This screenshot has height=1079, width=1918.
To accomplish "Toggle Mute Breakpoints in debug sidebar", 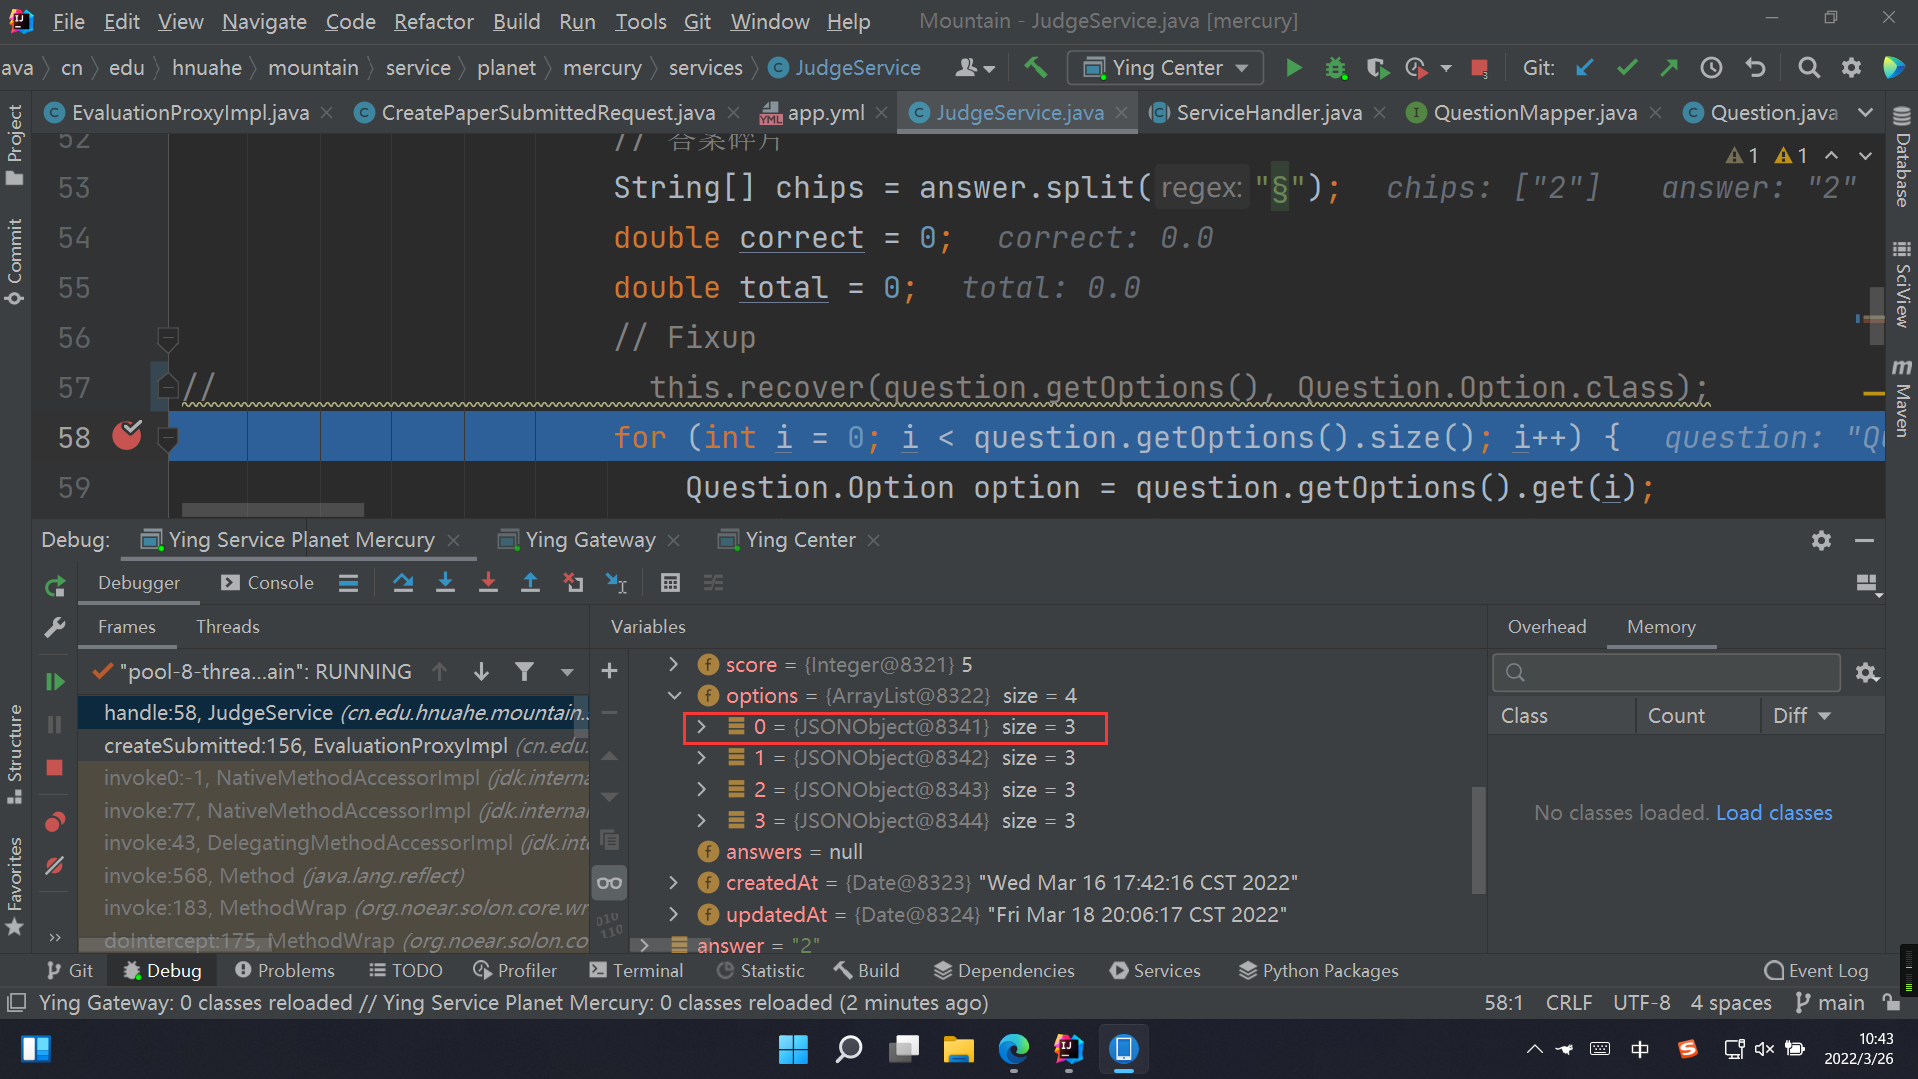I will click(55, 866).
